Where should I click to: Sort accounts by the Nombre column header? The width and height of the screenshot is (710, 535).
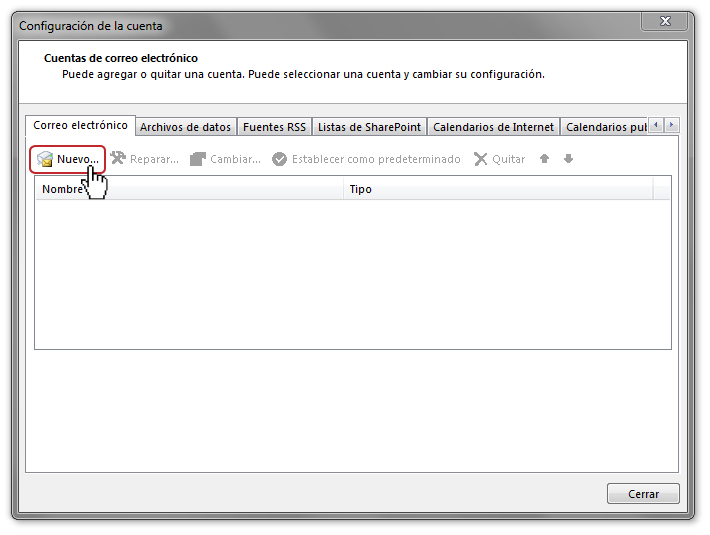189,189
